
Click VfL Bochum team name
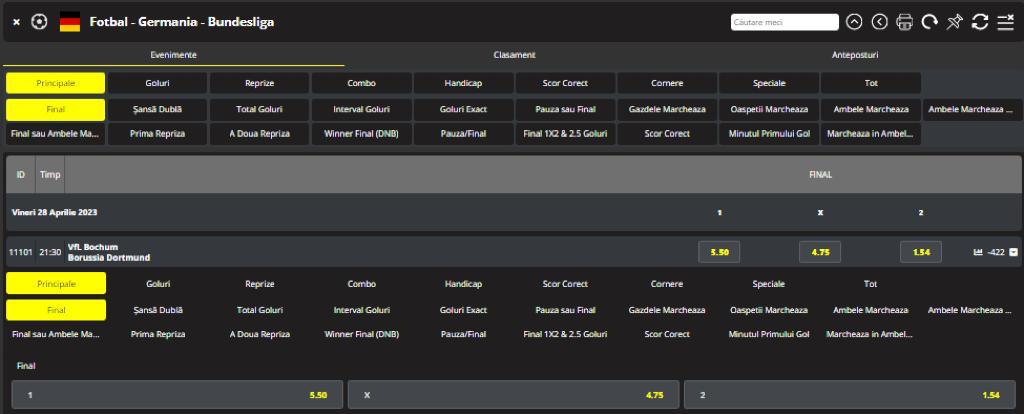[x=93, y=247]
